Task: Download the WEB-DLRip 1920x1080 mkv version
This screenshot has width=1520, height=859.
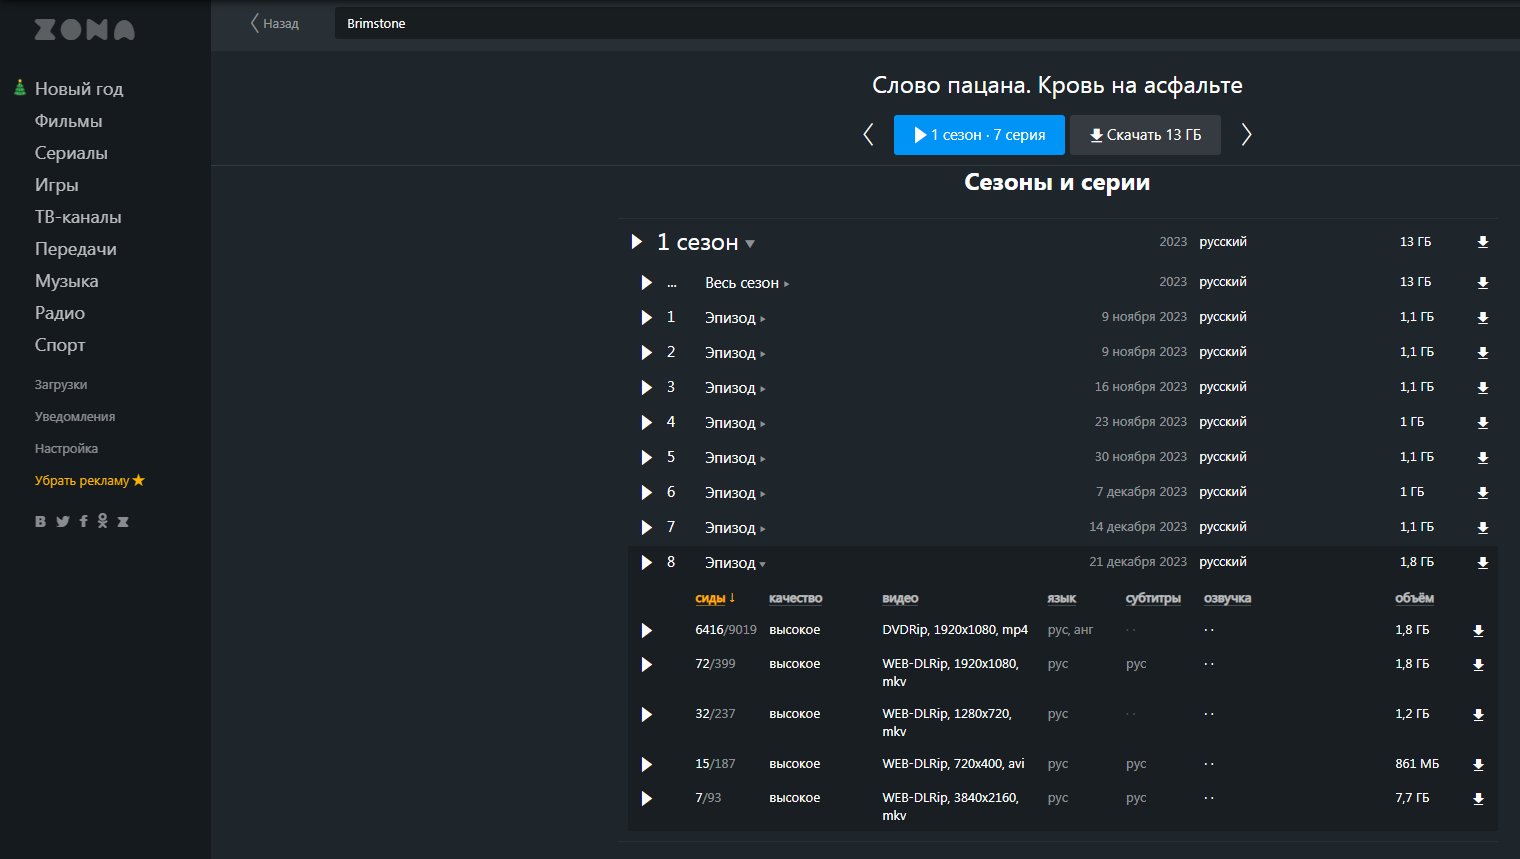Action: pyautogui.click(x=1478, y=665)
